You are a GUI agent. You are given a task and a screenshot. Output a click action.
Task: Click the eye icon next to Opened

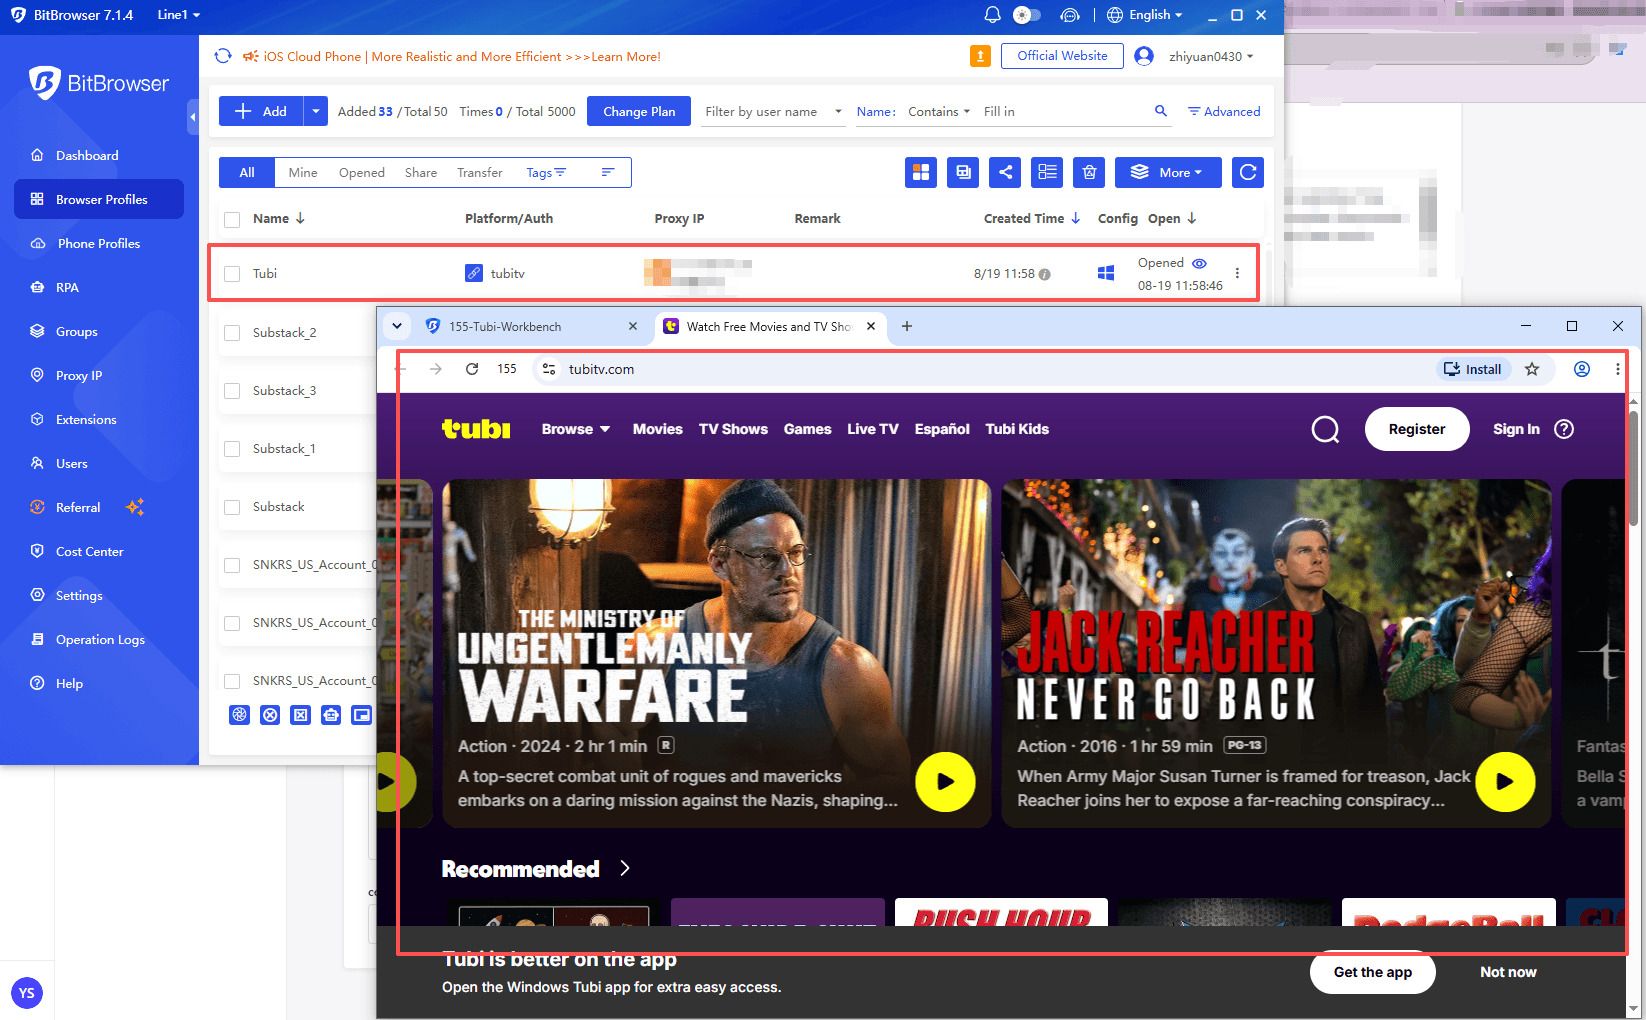[1199, 263]
